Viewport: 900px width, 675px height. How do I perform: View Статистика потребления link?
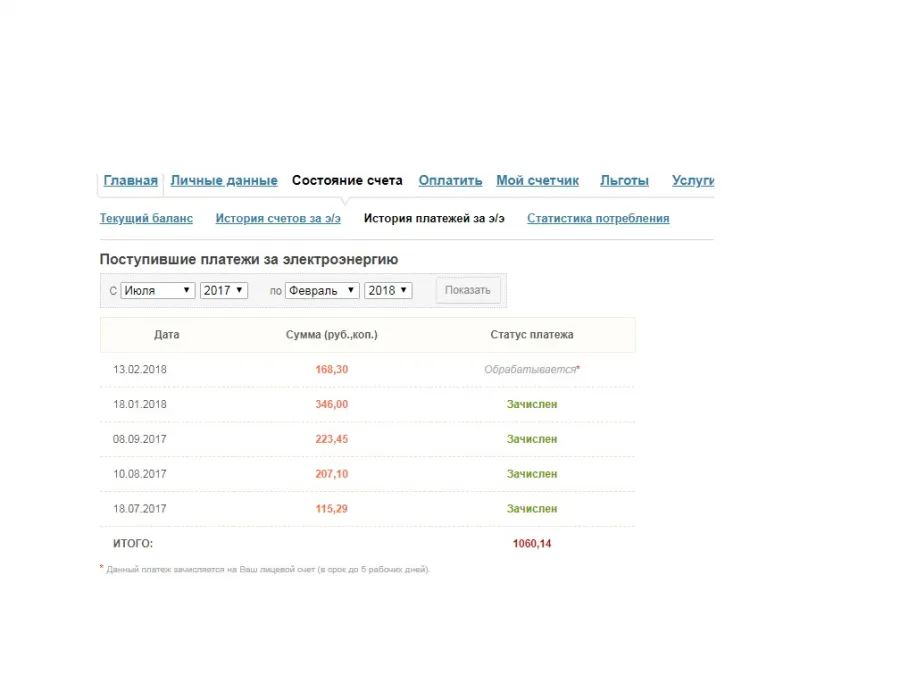pyautogui.click(x=598, y=218)
